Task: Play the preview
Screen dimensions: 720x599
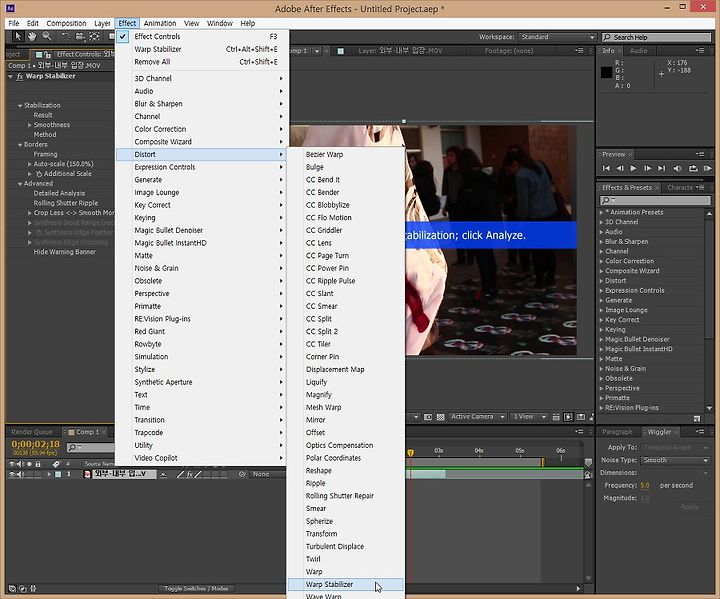Action: (633, 168)
